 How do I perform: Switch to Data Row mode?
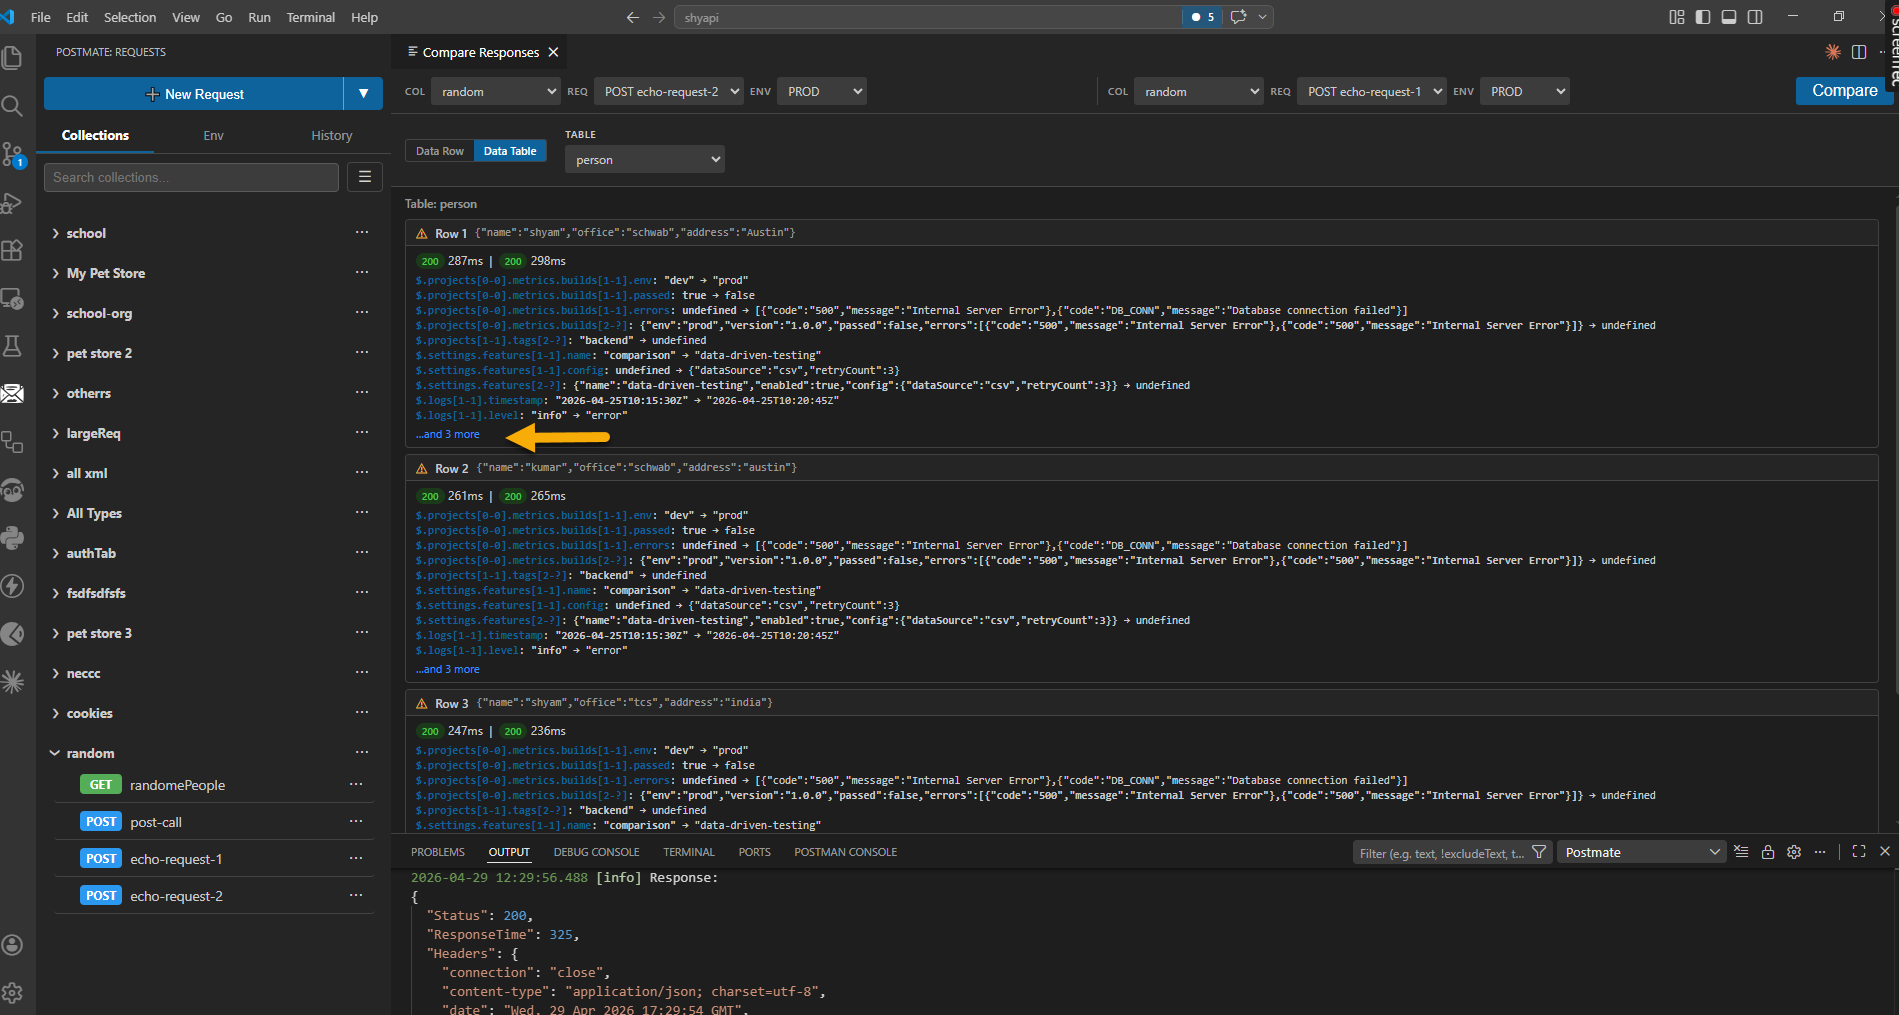click(440, 151)
